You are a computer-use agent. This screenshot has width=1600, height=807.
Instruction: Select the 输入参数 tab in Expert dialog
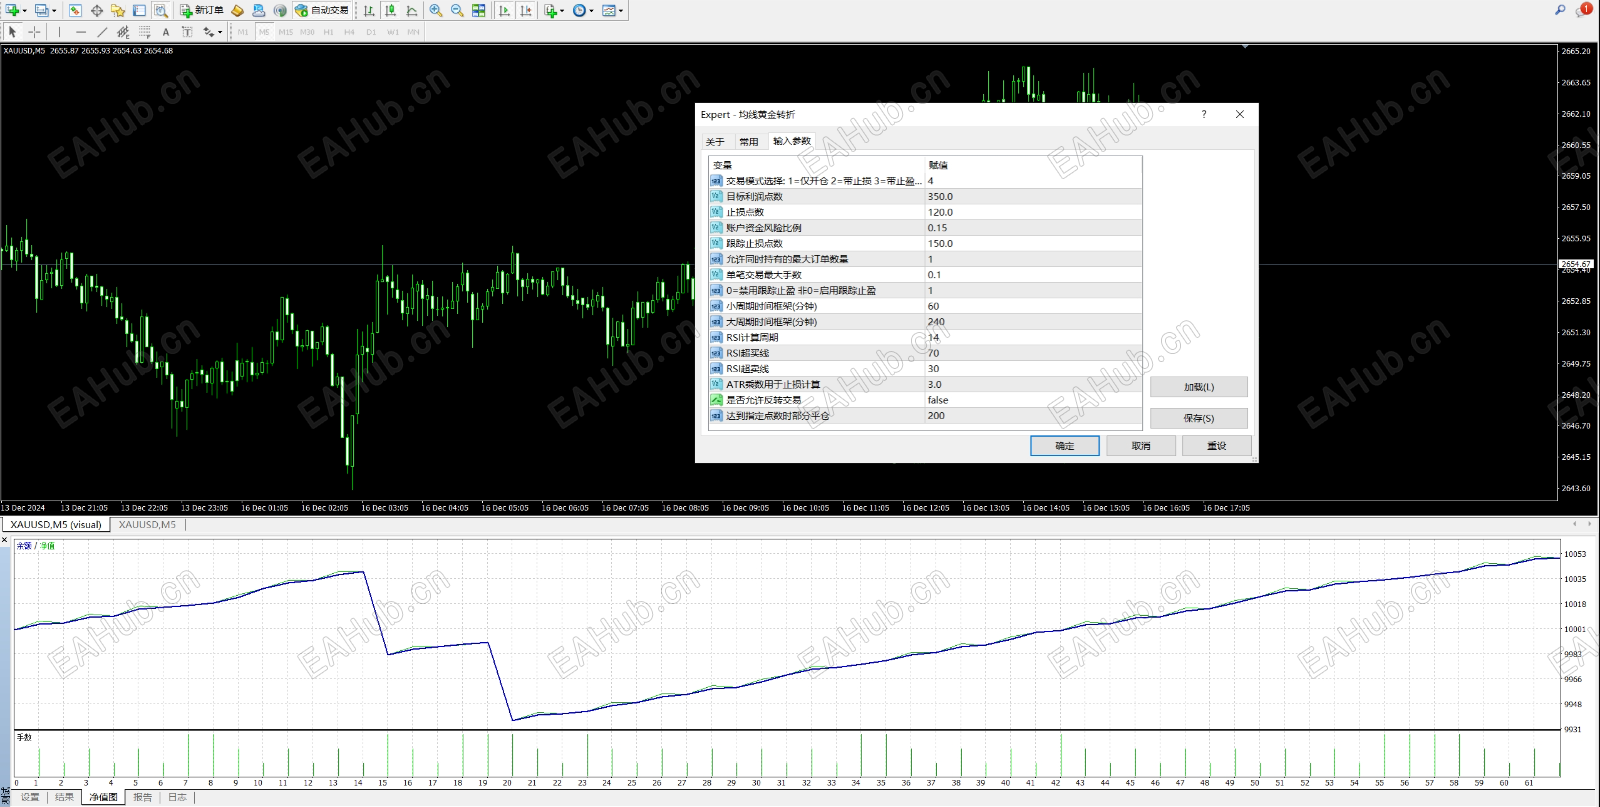[x=792, y=141]
